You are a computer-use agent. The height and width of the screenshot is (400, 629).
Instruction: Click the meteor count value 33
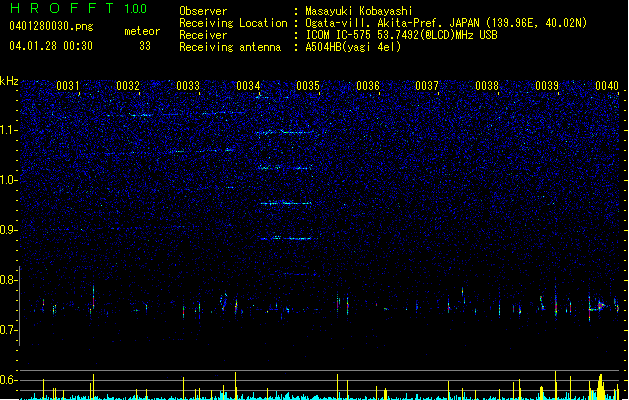click(145, 46)
